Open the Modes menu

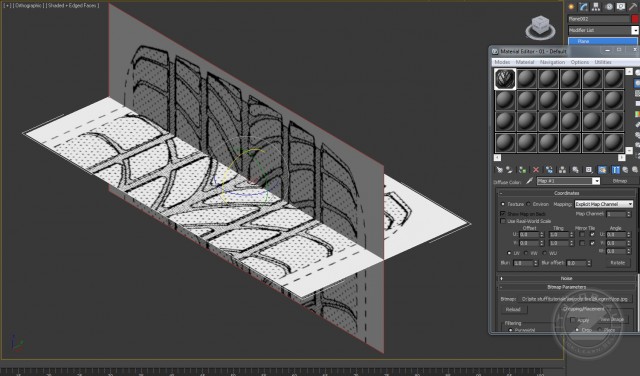502,62
